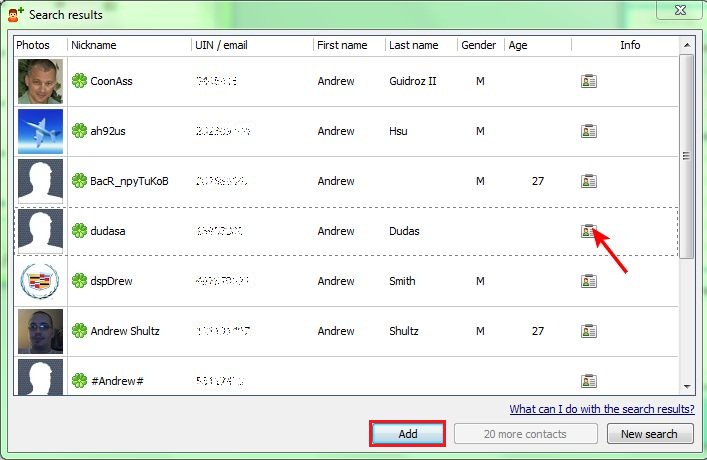Viewport: 707px width, 460px height.
Task: Start a New search
Action: point(648,434)
